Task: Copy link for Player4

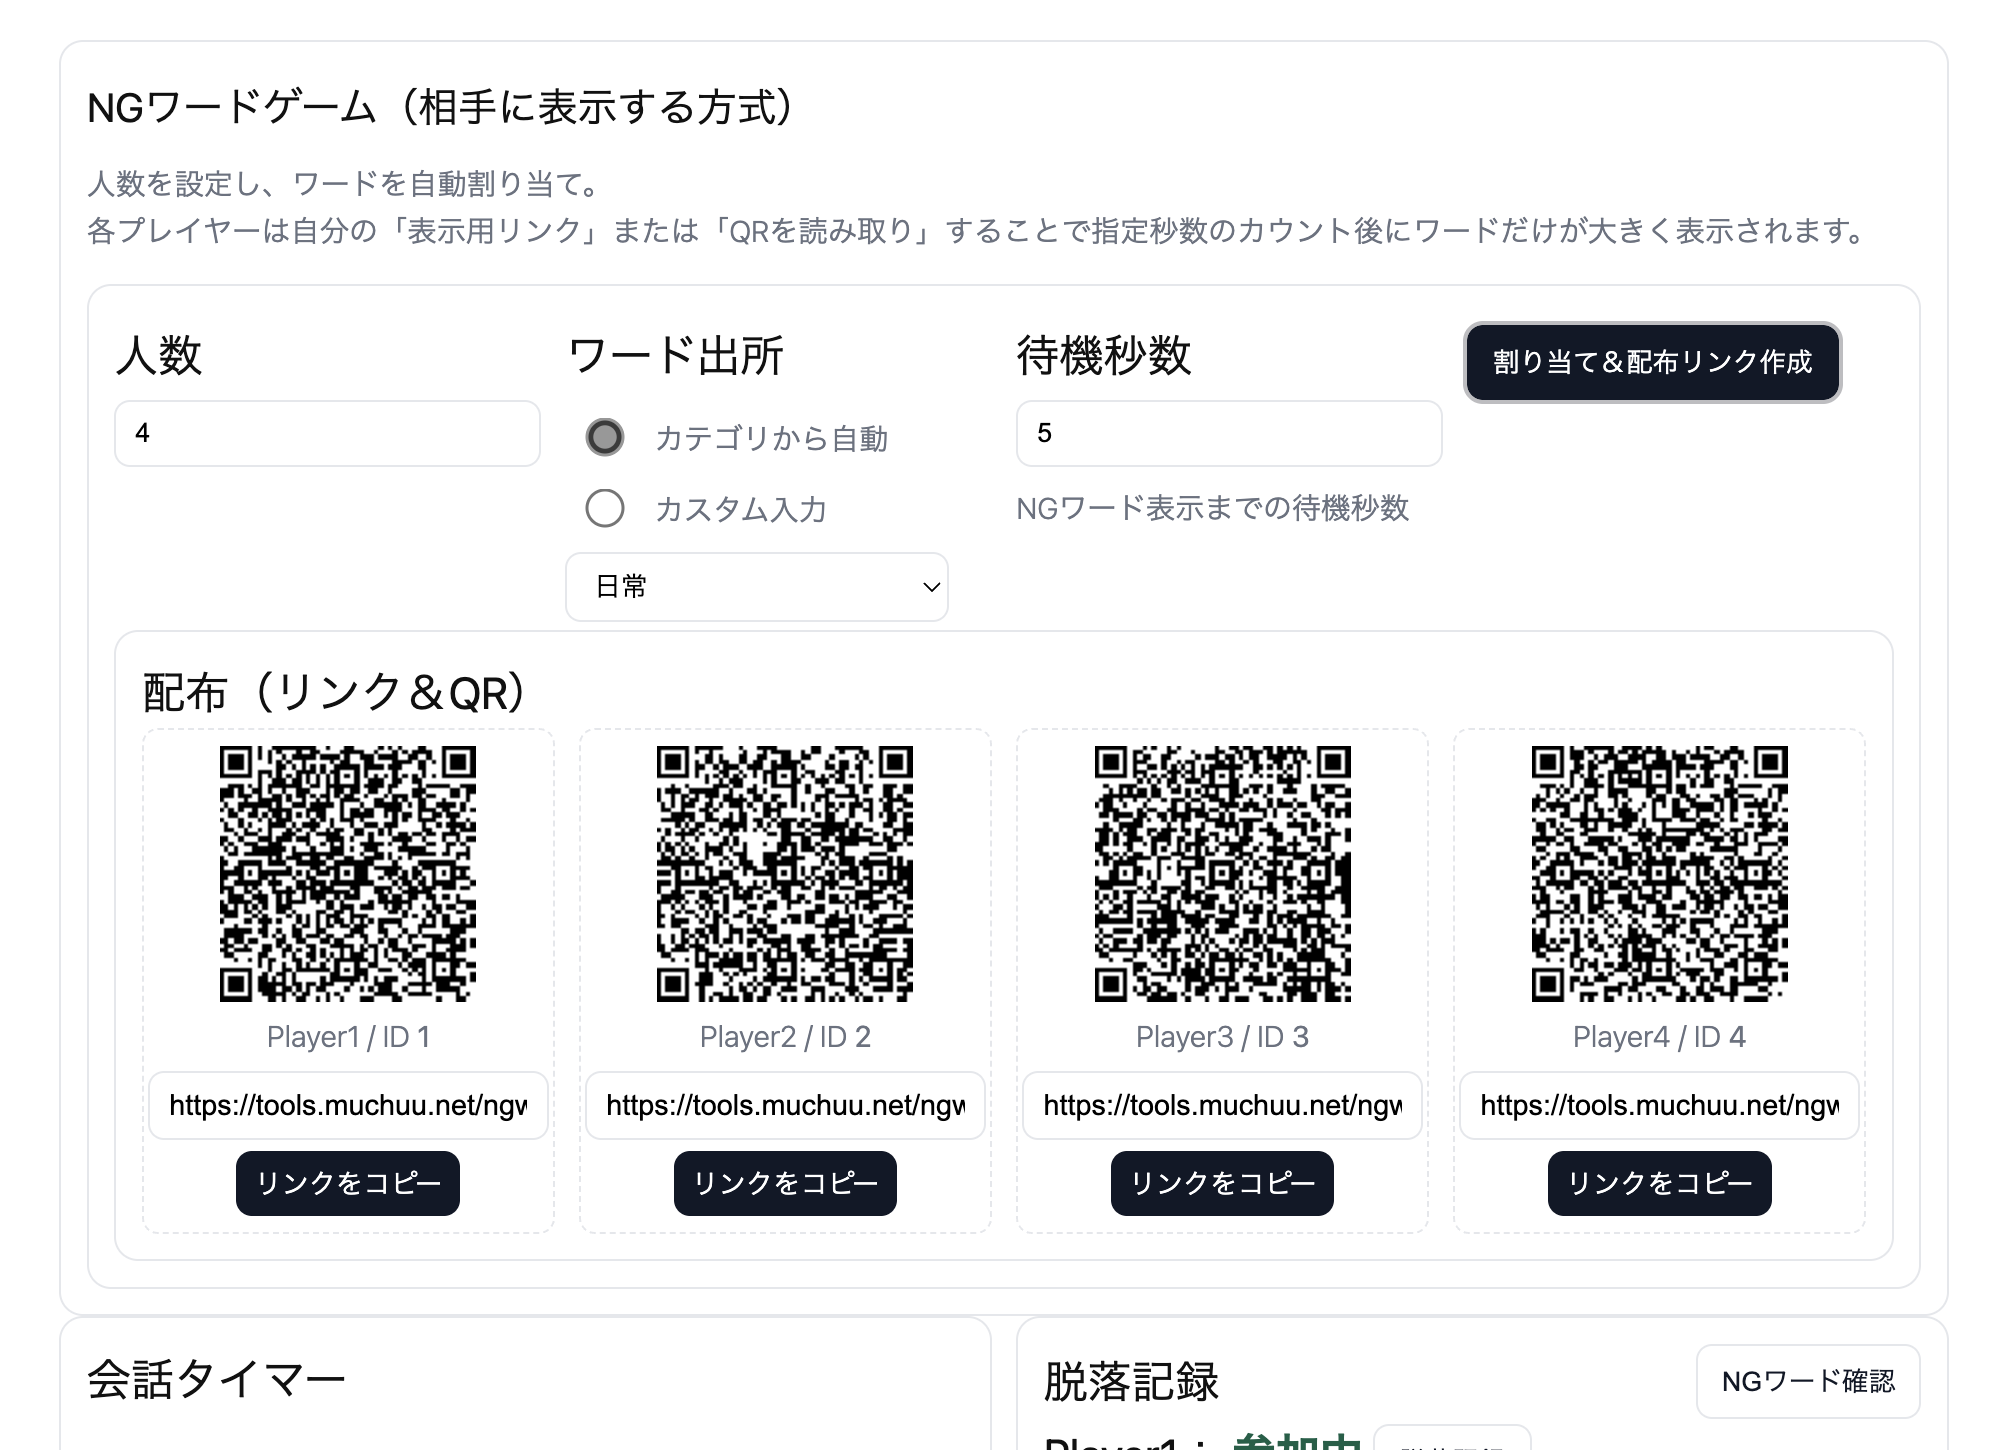Action: point(1659,1183)
